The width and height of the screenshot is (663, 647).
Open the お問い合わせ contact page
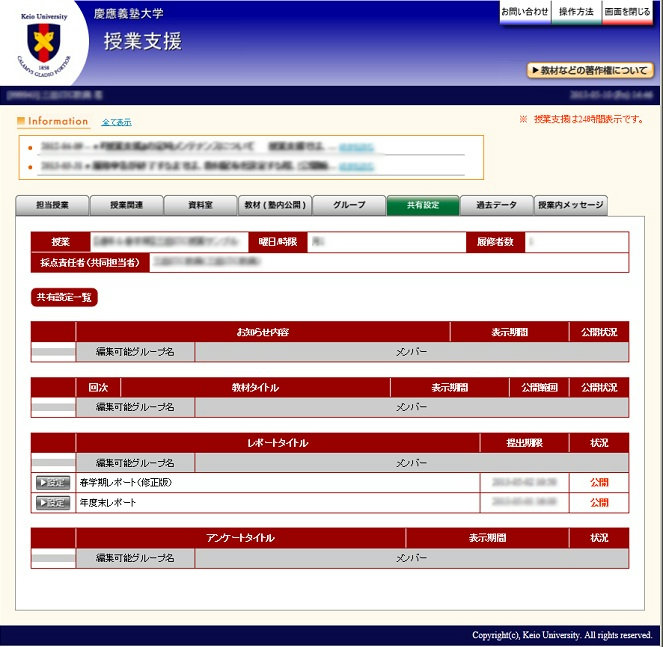point(525,12)
